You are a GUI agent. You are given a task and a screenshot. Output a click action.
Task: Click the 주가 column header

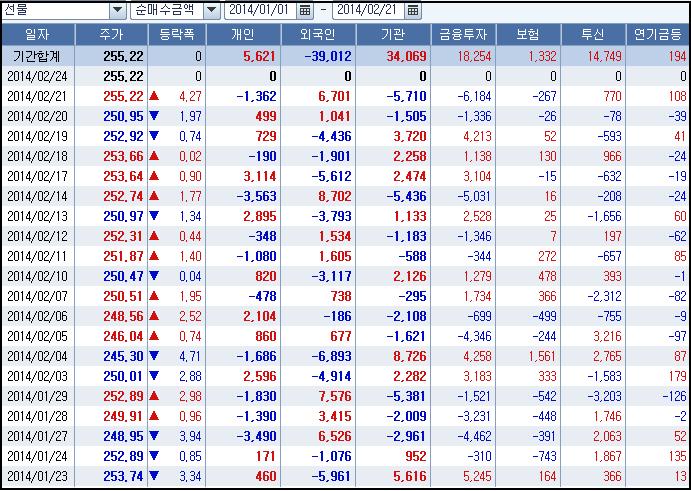[x=111, y=34]
